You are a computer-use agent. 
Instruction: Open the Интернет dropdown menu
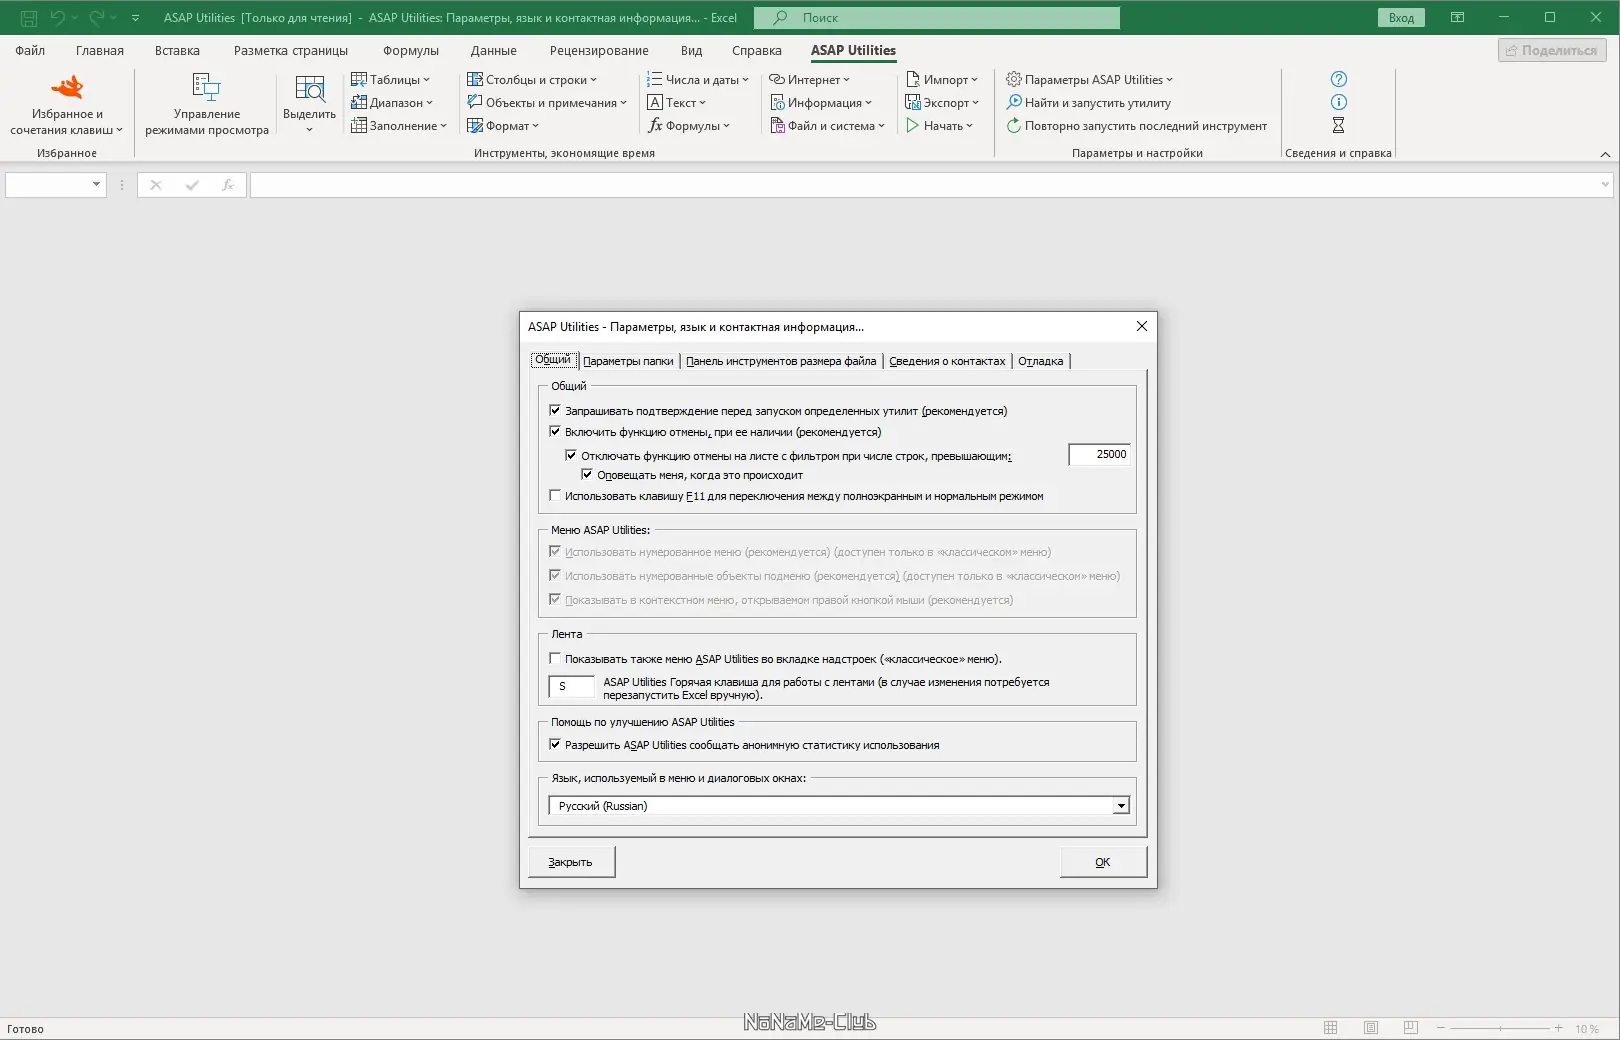tap(812, 79)
